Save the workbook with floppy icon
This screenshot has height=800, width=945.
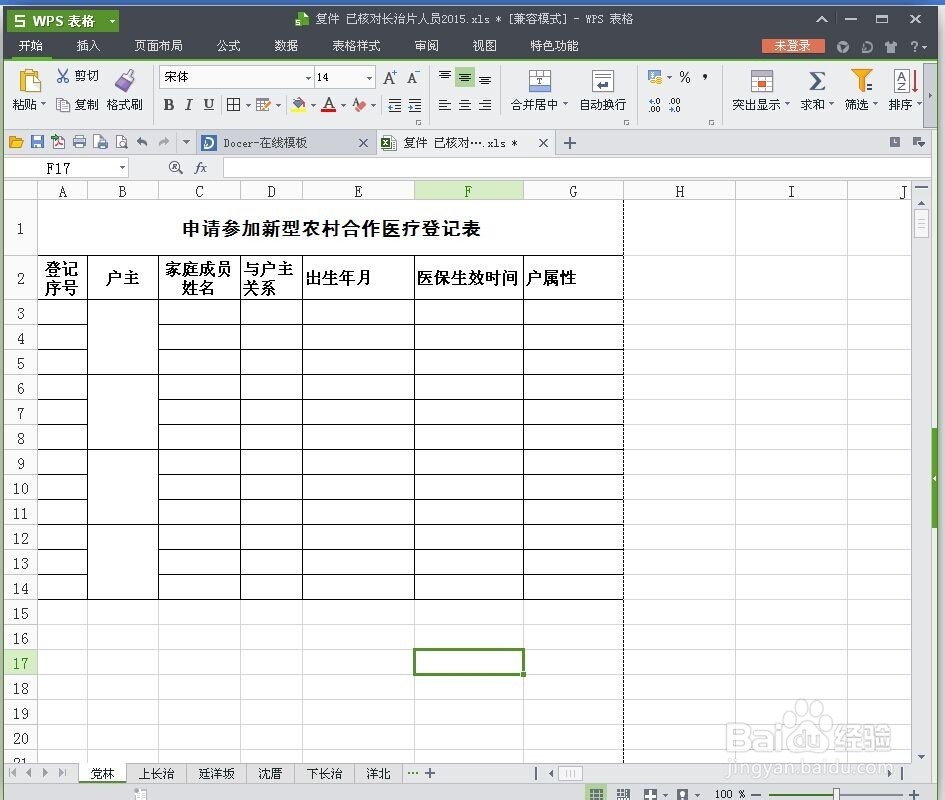point(37,142)
